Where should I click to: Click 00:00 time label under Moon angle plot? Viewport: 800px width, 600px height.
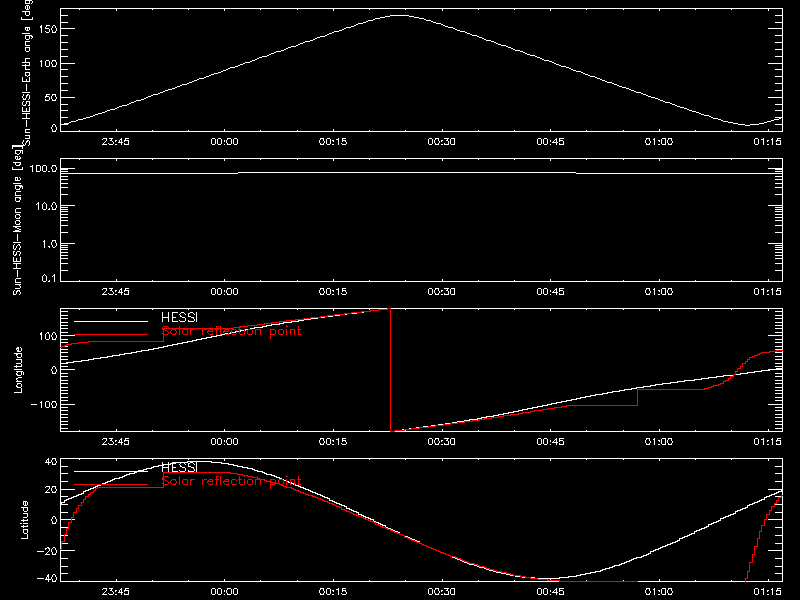[x=224, y=292]
